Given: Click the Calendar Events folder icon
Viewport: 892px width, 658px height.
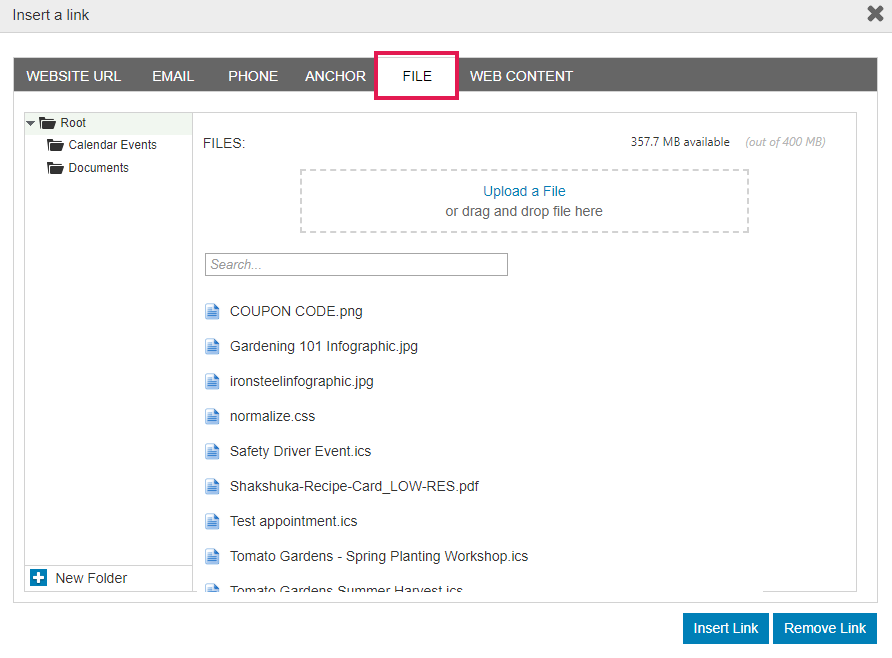Looking at the screenshot, I should click(x=55, y=145).
